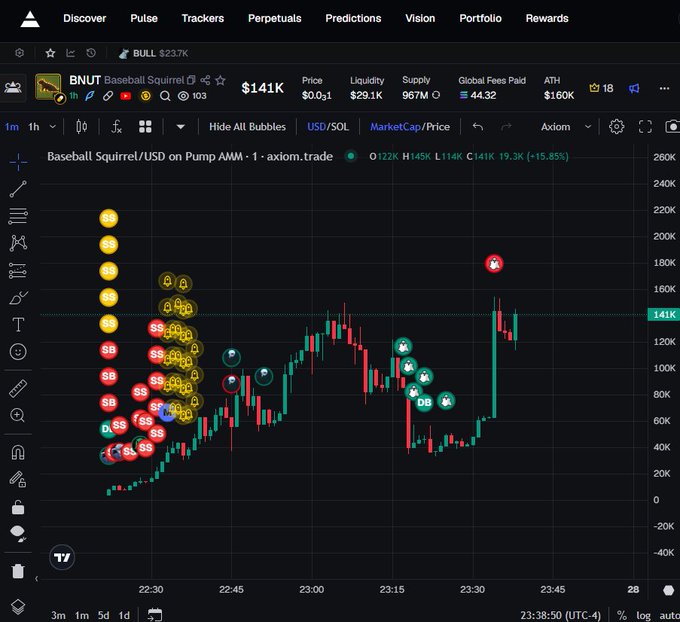Open chart settings gear
The width and height of the screenshot is (680, 622).
pos(616,127)
